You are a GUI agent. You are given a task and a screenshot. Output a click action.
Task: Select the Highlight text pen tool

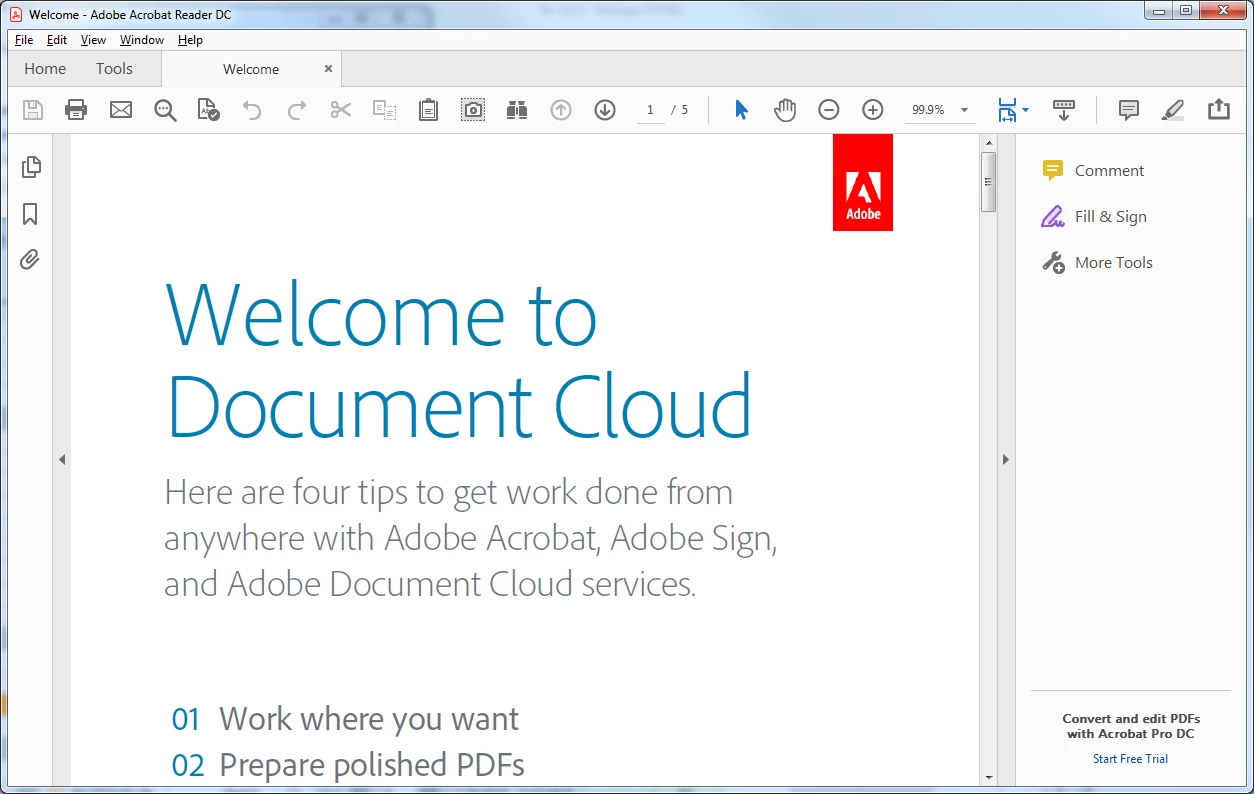[x=1173, y=110]
